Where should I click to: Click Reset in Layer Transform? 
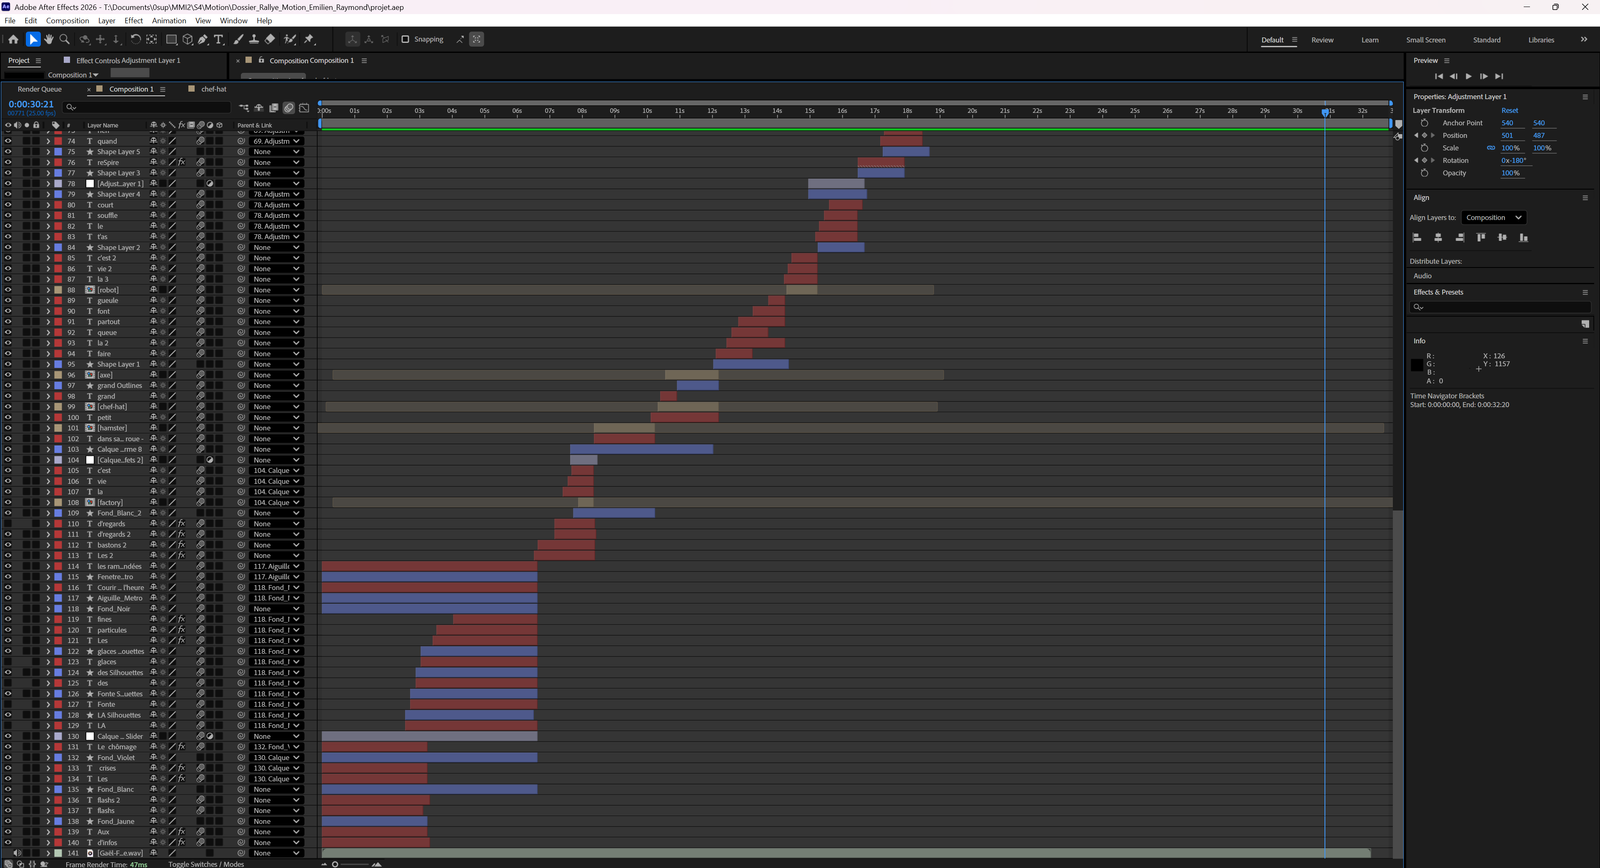(x=1509, y=111)
